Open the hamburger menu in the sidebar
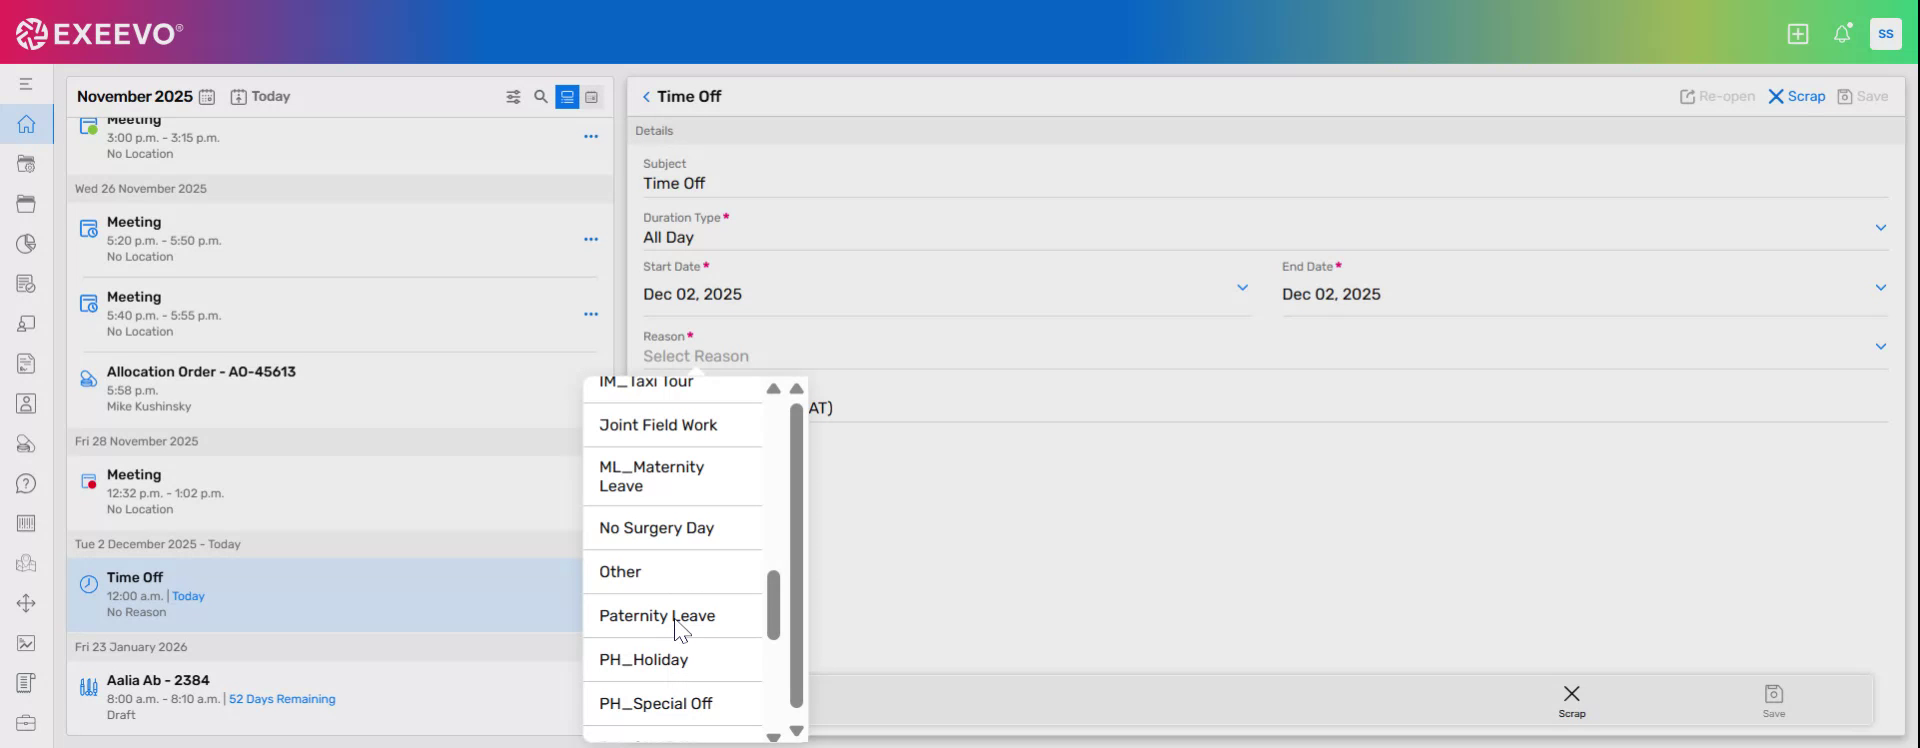 coord(26,84)
